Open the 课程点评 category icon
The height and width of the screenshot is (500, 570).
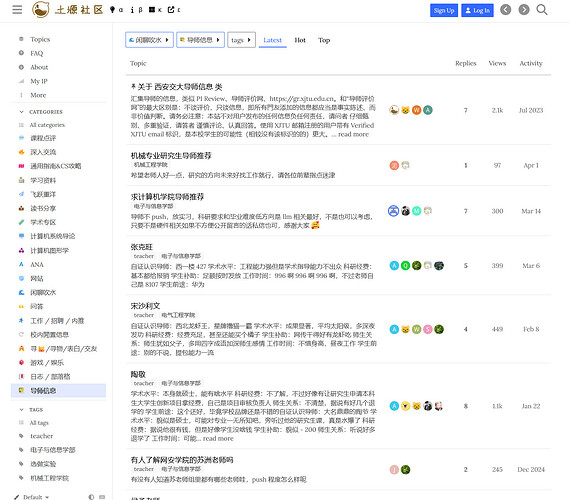point(21,138)
